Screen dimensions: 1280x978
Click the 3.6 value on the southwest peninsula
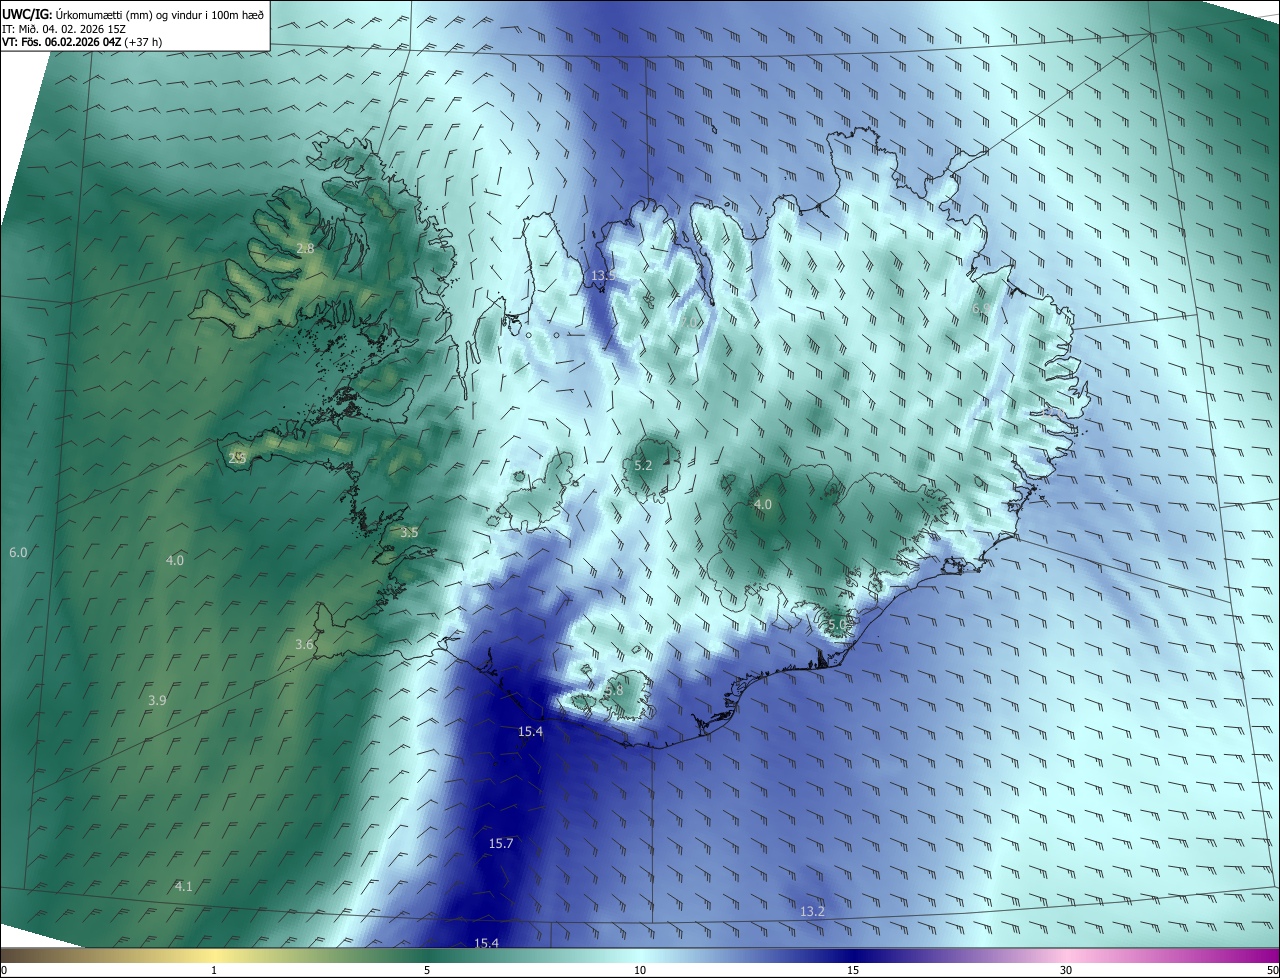[x=305, y=646]
